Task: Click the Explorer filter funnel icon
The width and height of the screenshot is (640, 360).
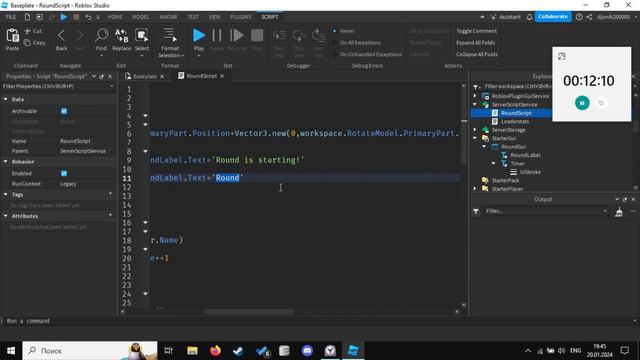Action: (x=476, y=87)
